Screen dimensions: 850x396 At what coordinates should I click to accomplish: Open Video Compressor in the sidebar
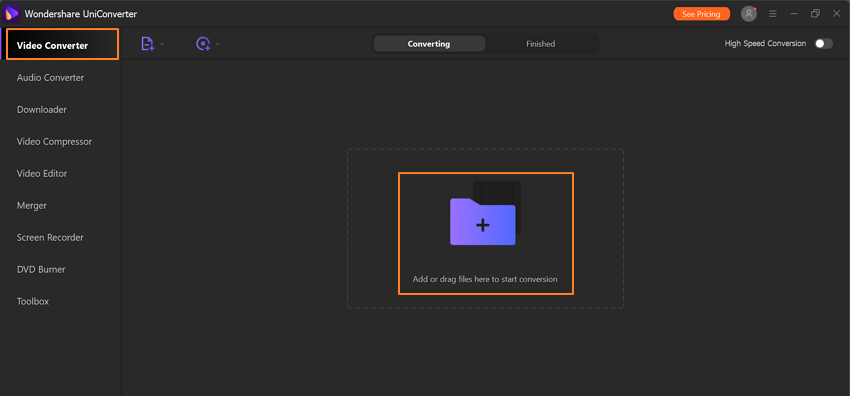coord(54,141)
